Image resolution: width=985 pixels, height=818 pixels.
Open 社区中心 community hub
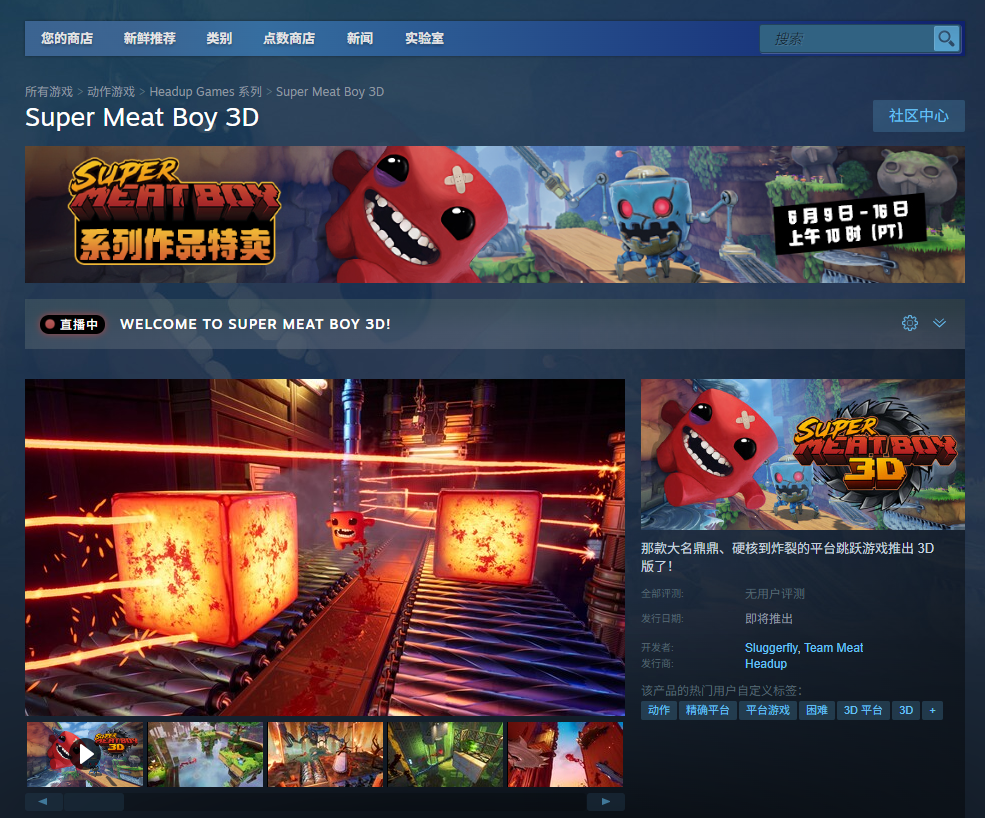click(x=918, y=116)
